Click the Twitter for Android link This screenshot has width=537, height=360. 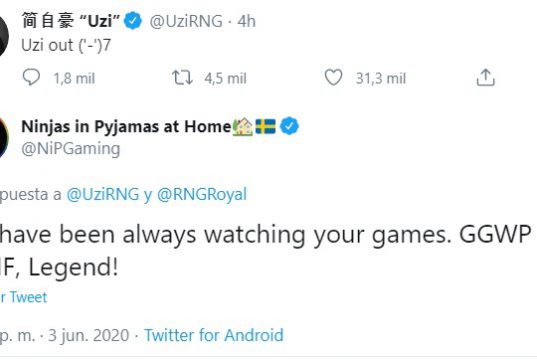point(214,335)
